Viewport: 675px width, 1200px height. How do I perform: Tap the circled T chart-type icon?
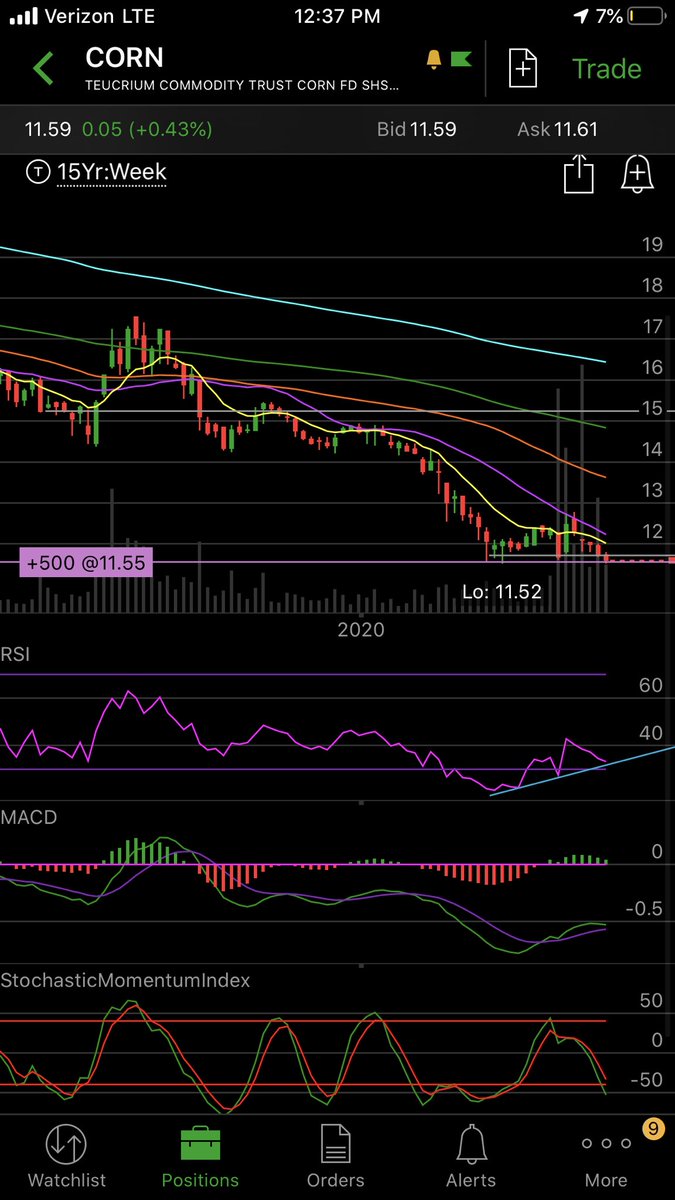tap(38, 173)
